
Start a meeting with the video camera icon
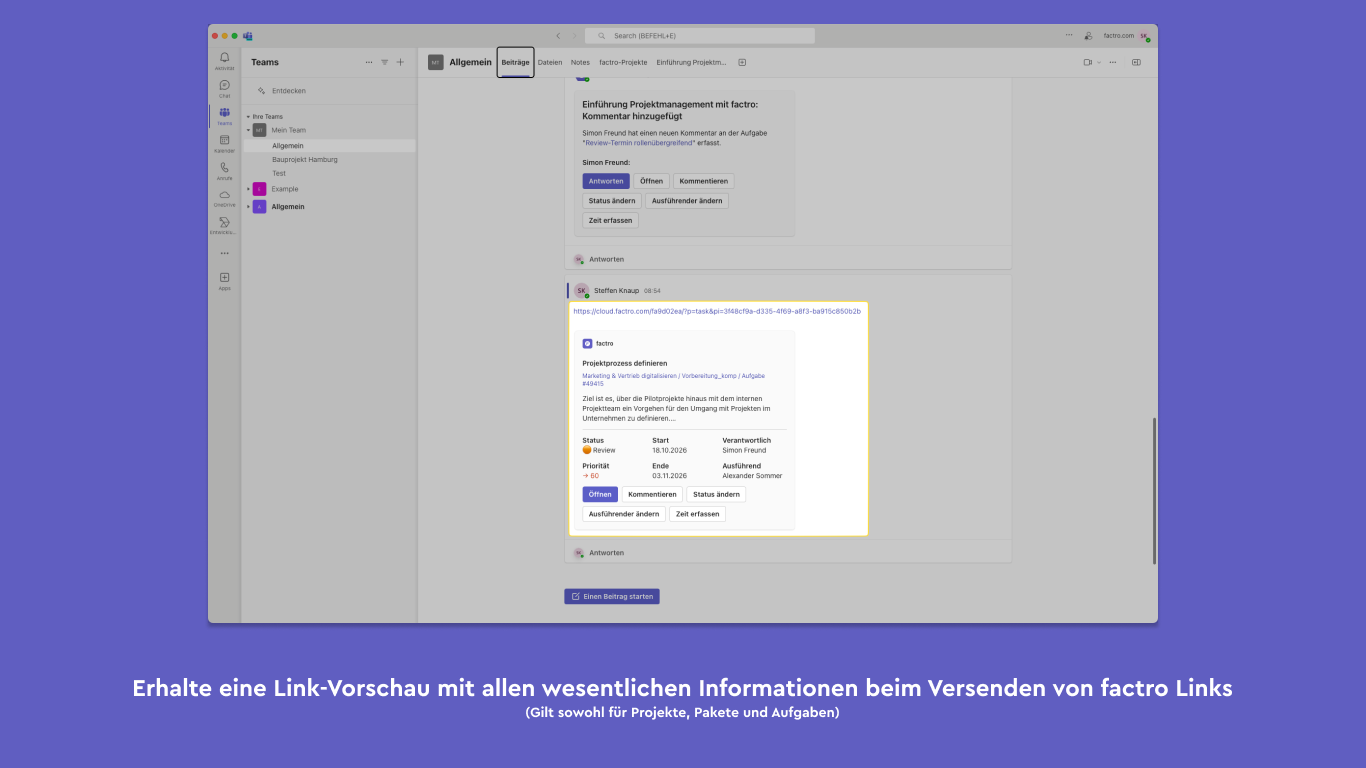click(x=1087, y=62)
